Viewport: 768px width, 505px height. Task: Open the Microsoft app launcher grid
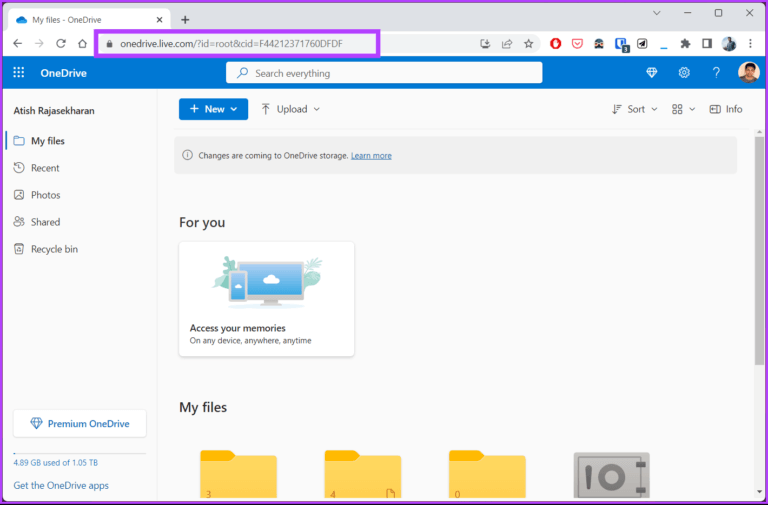[x=19, y=73]
